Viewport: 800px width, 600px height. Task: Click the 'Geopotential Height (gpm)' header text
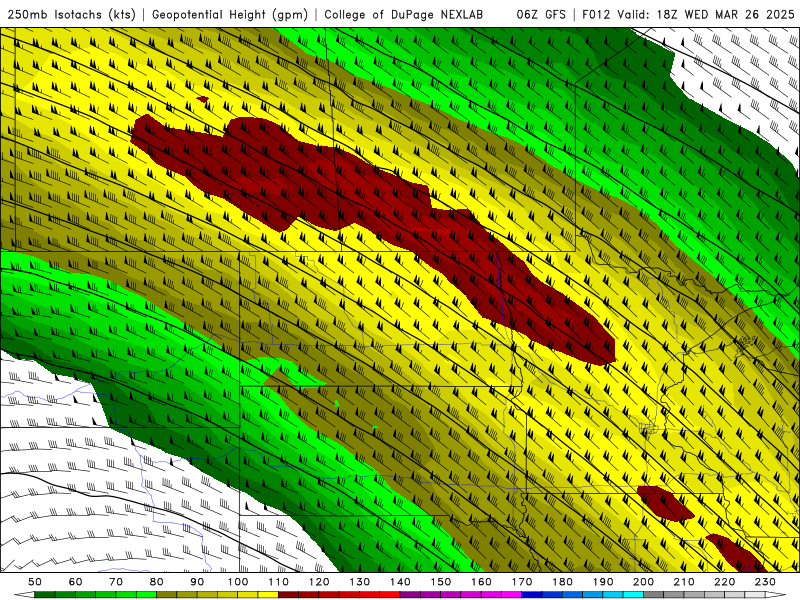coord(230,15)
